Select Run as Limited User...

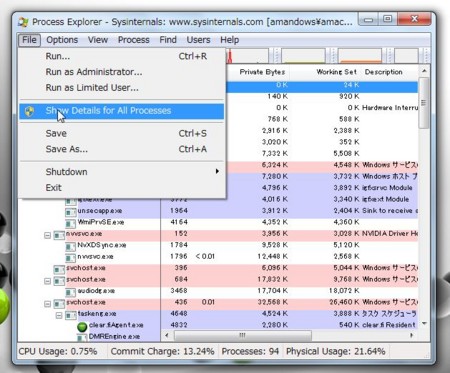coord(122,88)
